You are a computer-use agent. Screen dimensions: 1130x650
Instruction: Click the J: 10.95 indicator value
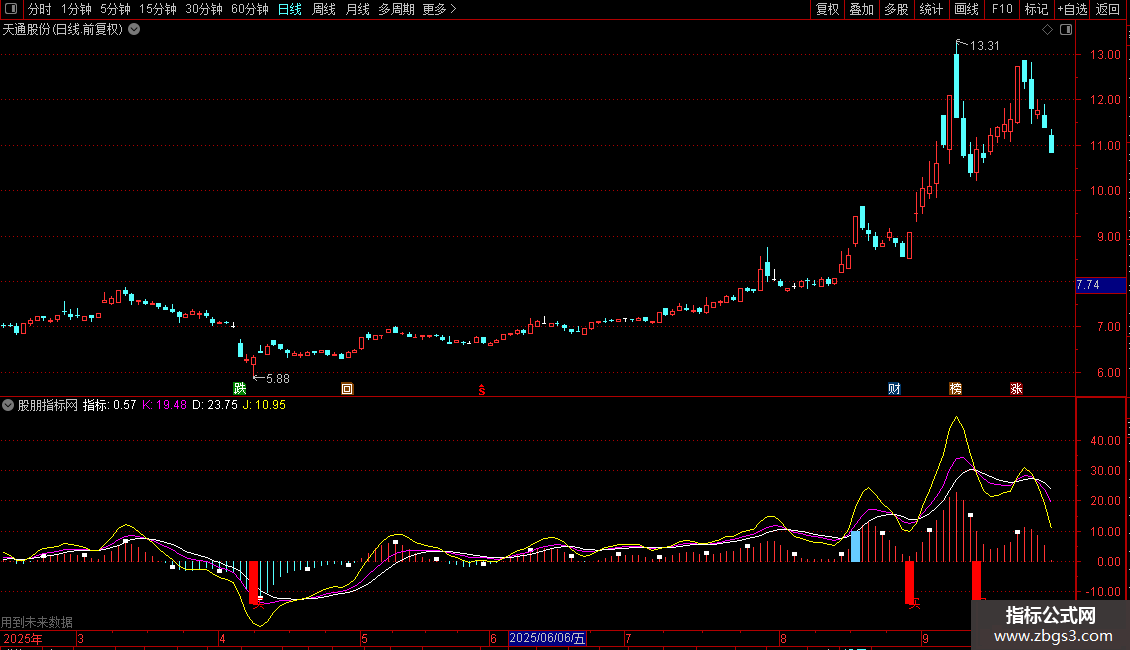264,405
